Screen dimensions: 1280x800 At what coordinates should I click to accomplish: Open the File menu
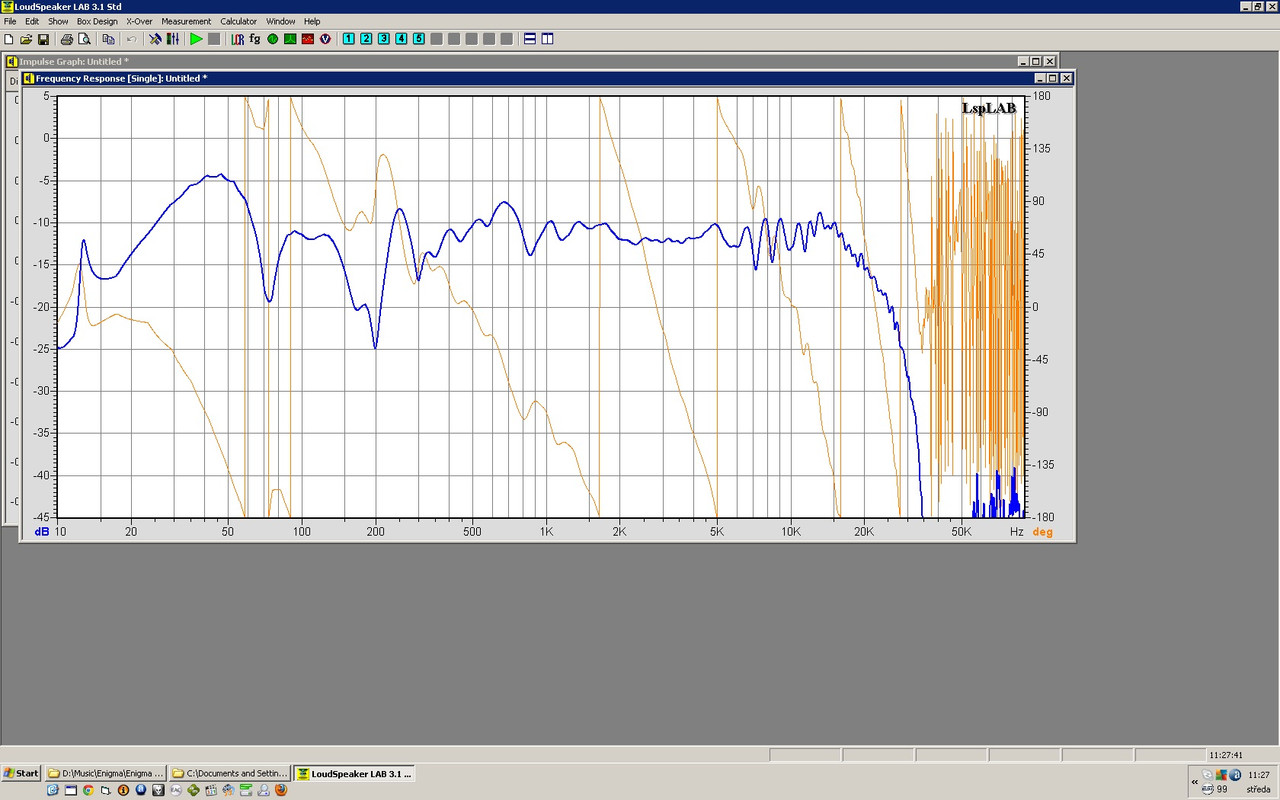click(x=10, y=21)
